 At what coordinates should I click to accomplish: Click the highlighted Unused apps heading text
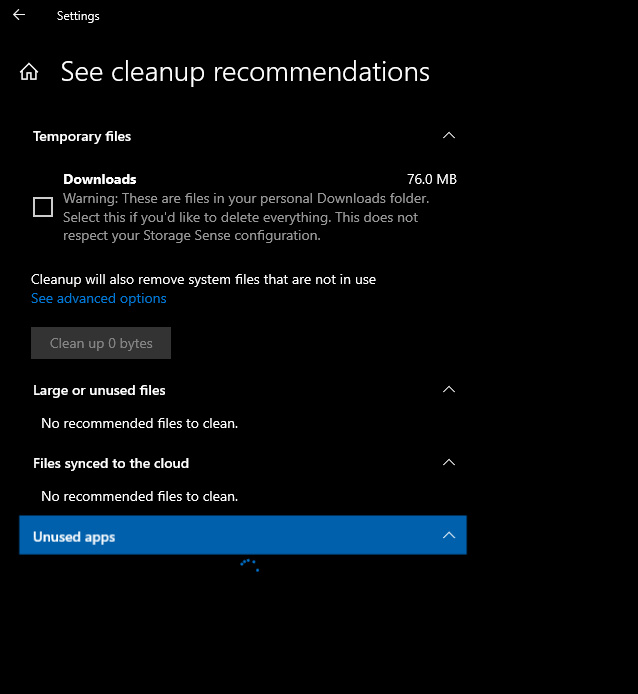coord(74,537)
